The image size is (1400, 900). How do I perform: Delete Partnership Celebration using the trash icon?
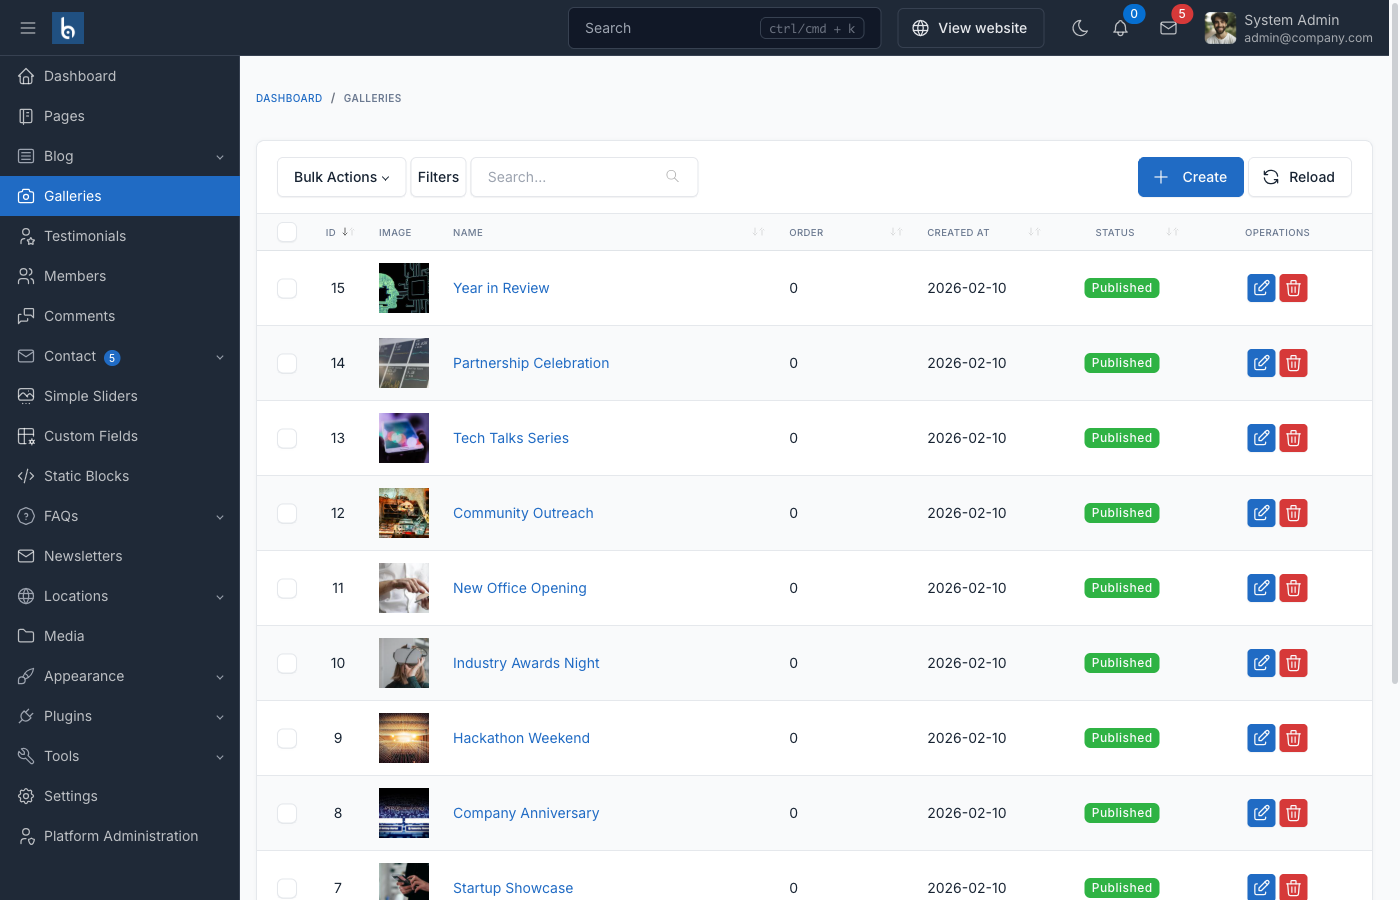1293,363
